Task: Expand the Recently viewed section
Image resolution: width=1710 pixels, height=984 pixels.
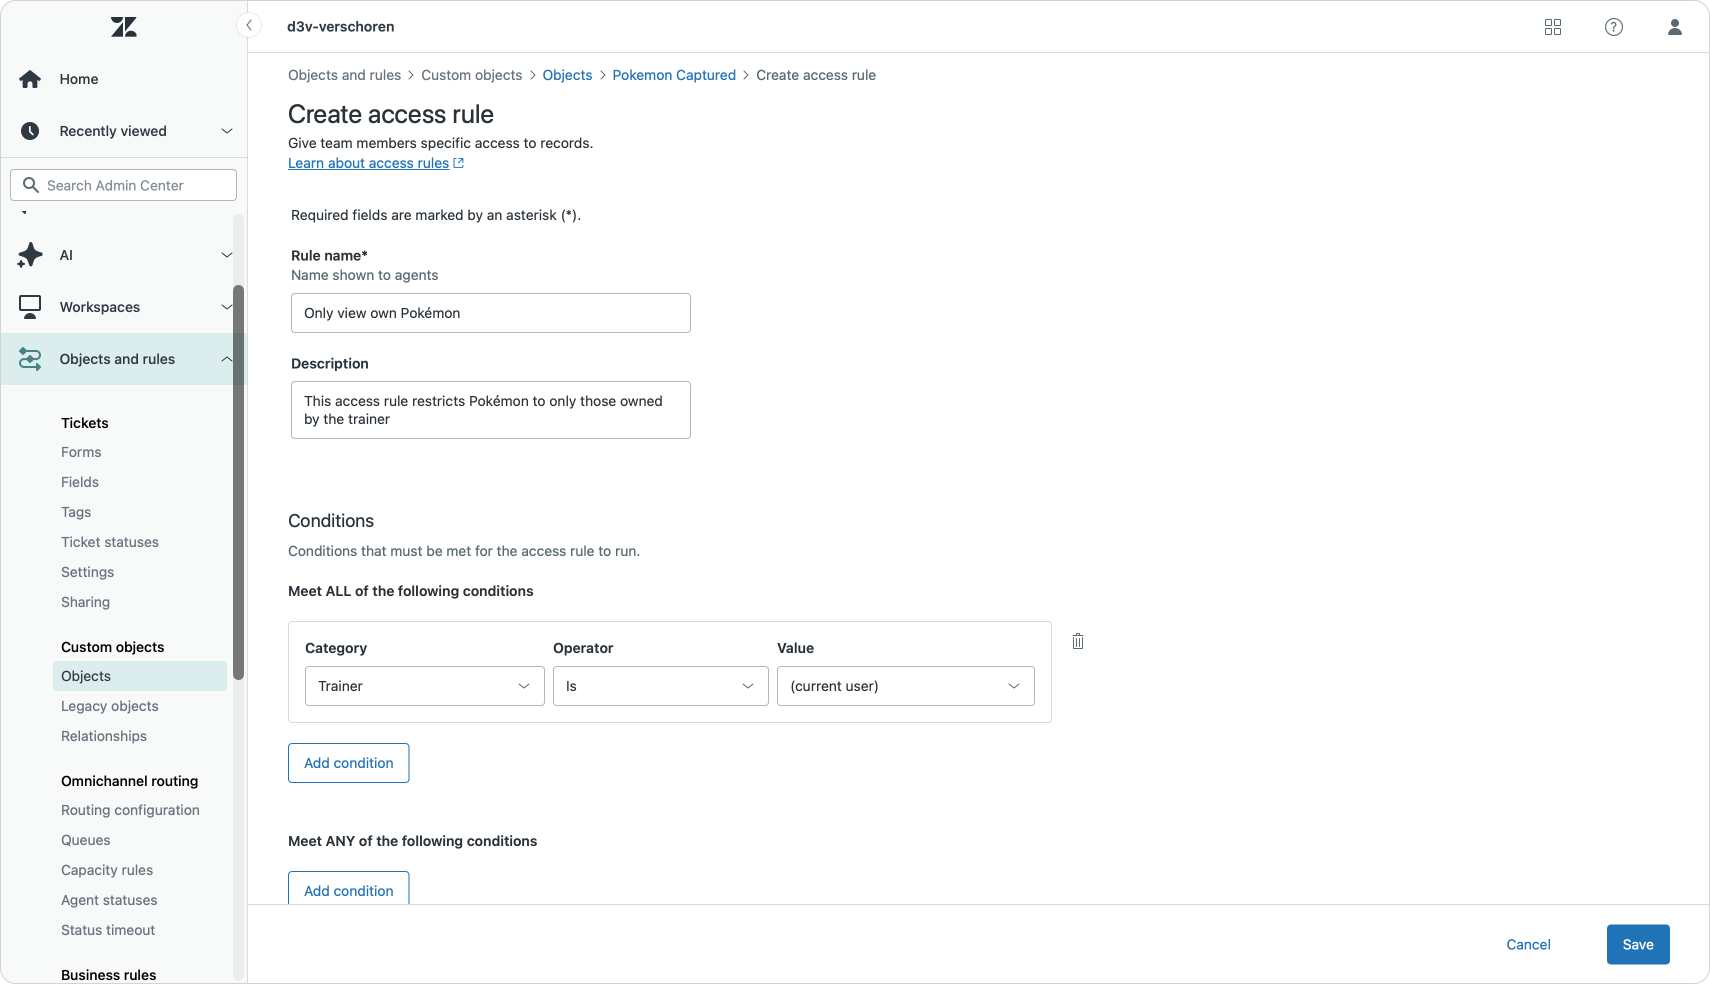Action: pyautogui.click(x=226, y=131)
